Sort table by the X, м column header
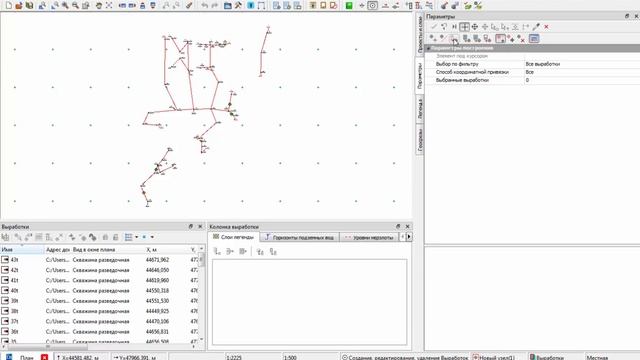Viewport: 640px width, 360px height. [166, 249]
